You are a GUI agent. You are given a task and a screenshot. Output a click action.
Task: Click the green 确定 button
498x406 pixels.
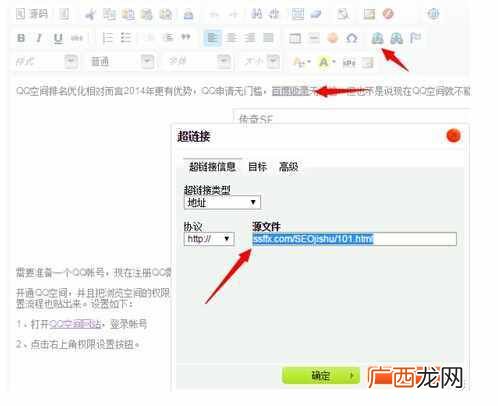click(x=321, y=376)
